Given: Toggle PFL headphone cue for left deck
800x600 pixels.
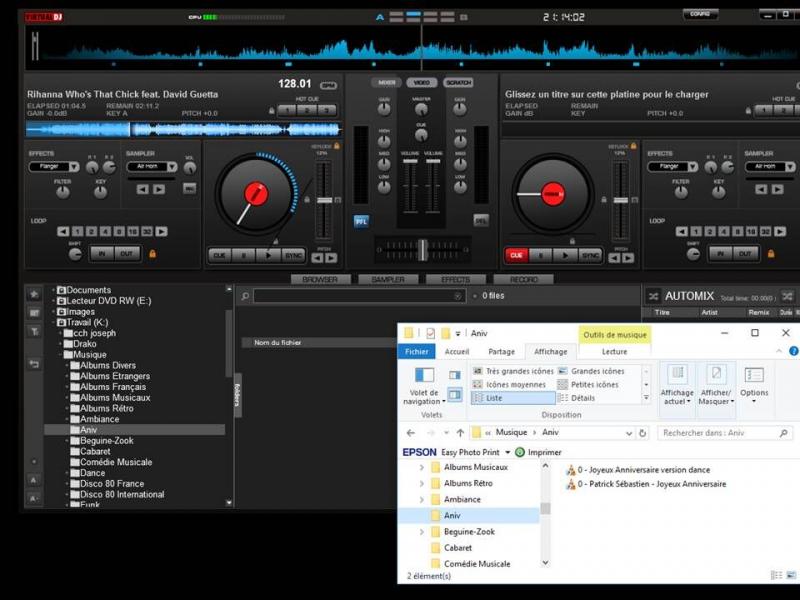Looking at the screenshot, I should pos(361,221).
